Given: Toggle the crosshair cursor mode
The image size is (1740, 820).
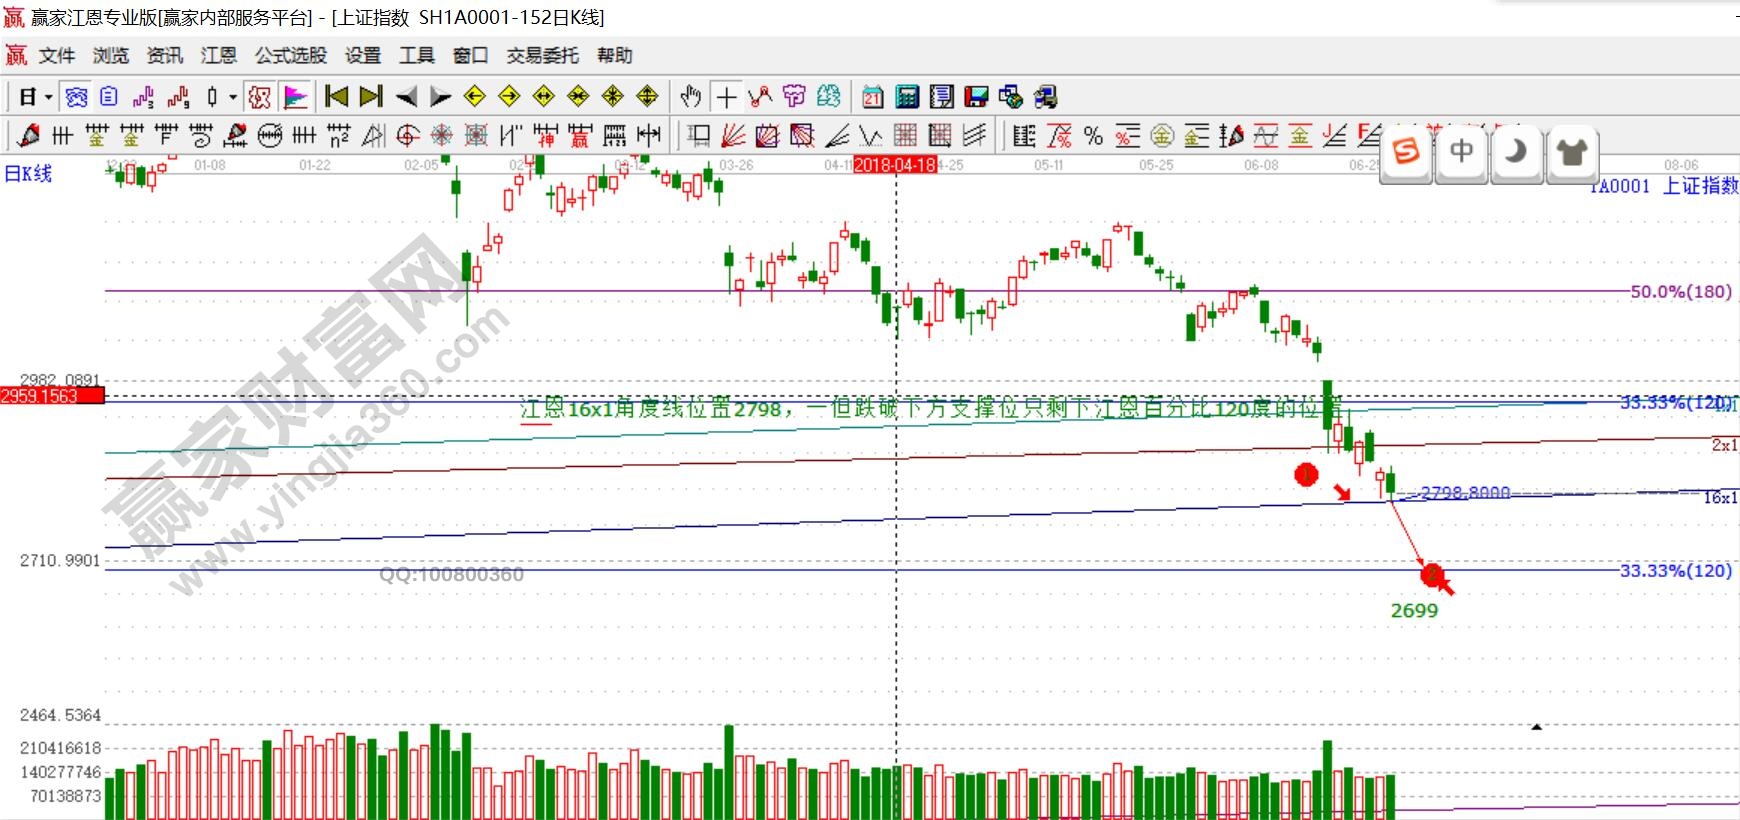Looking at the screenshot, I should pyautogui.click(x=727, y=97).
